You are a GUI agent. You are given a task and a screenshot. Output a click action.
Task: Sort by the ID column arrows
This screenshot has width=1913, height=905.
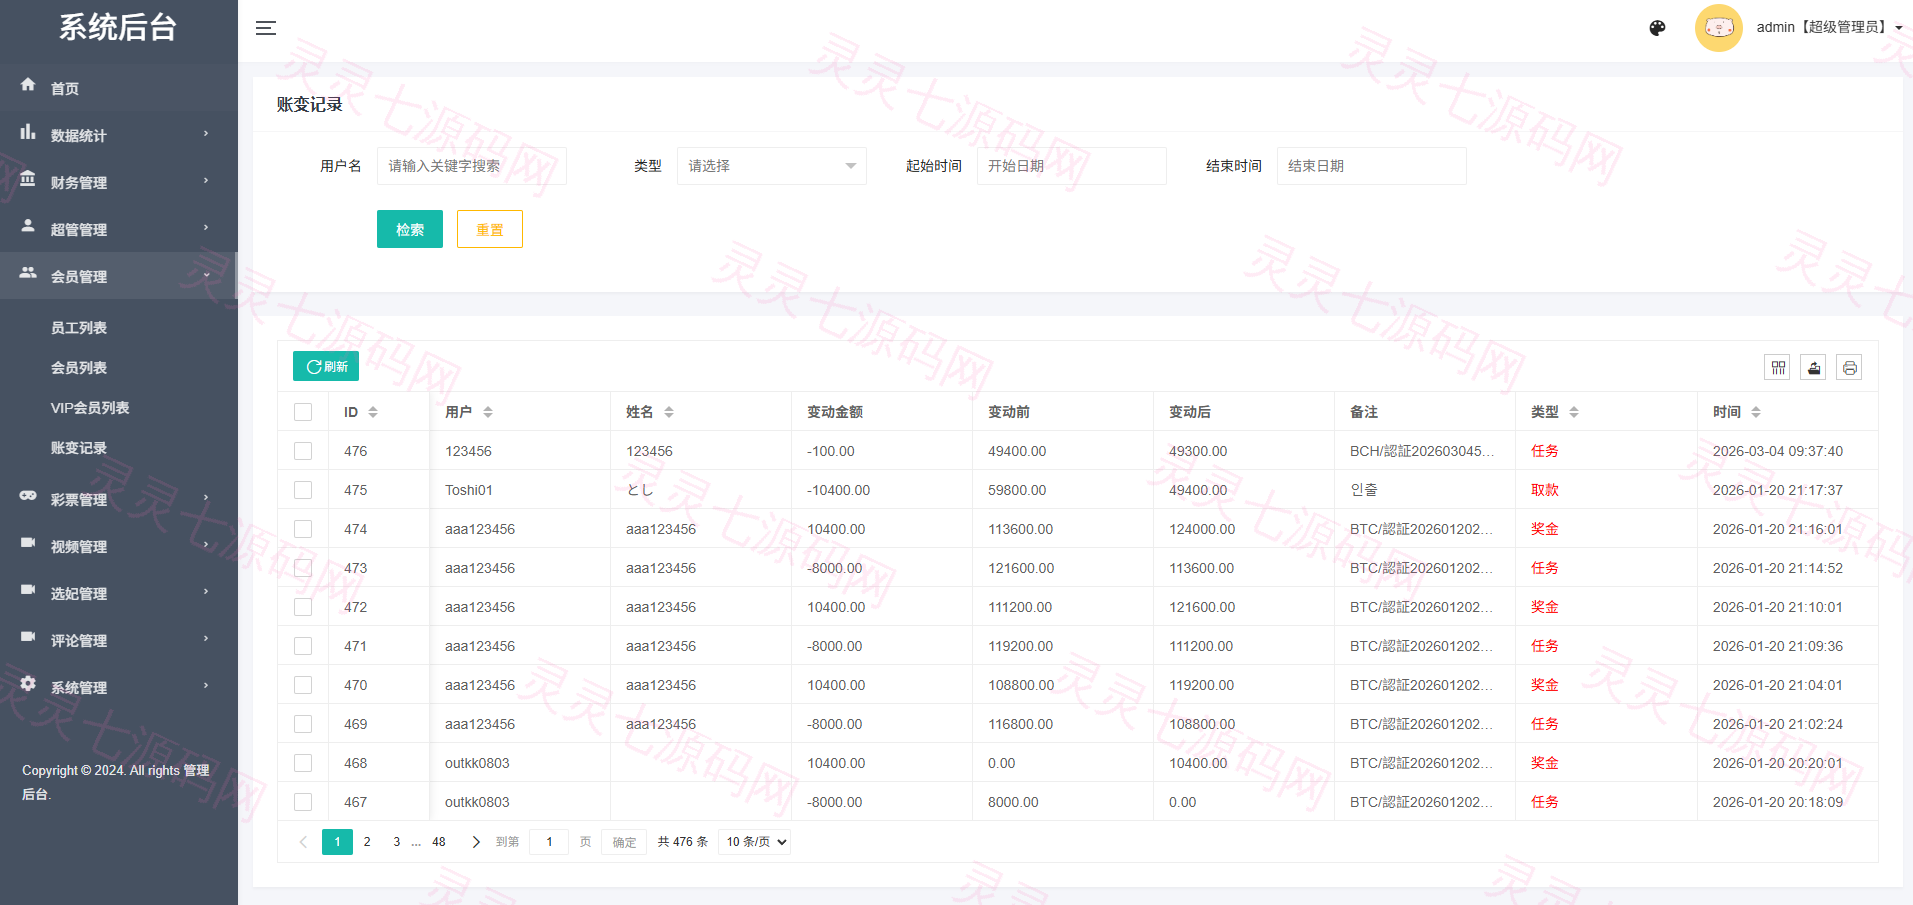(x=373, y=412)
